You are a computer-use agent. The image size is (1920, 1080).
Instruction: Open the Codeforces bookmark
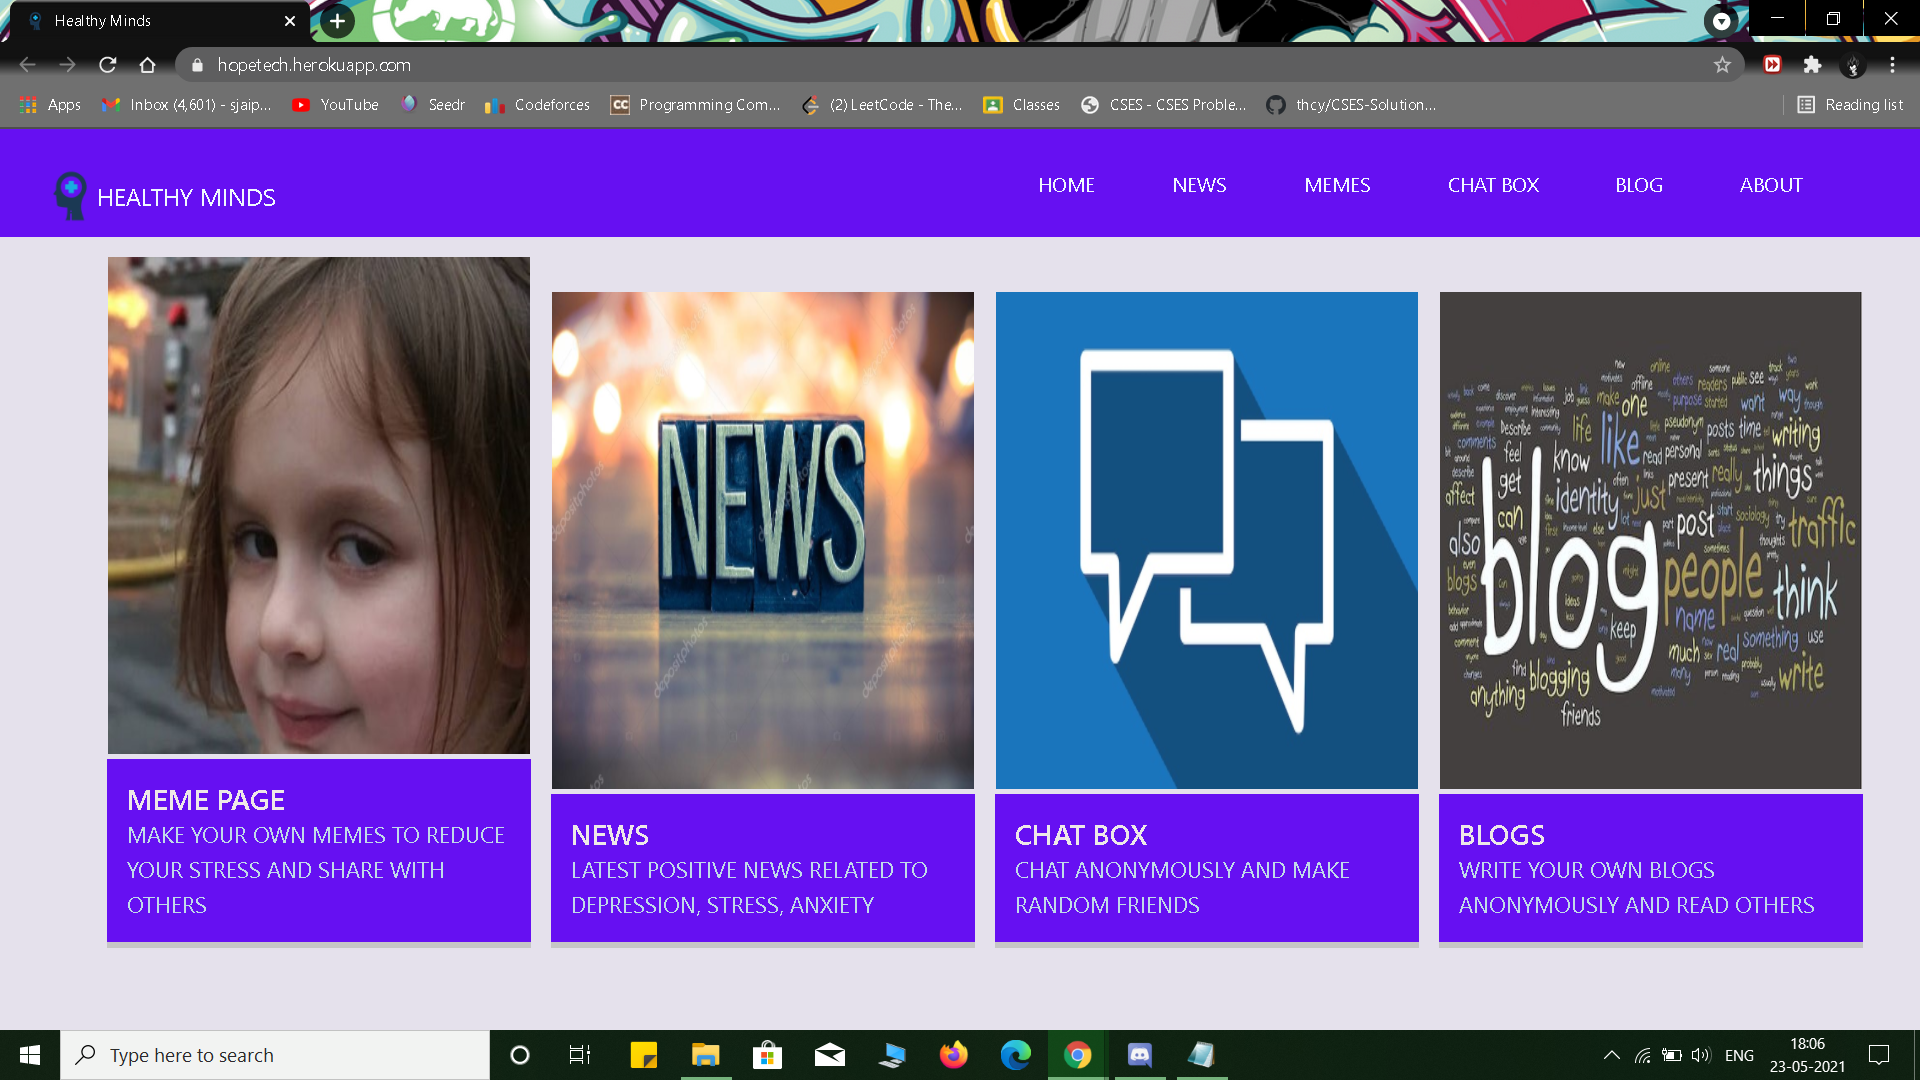coord(538,105)
